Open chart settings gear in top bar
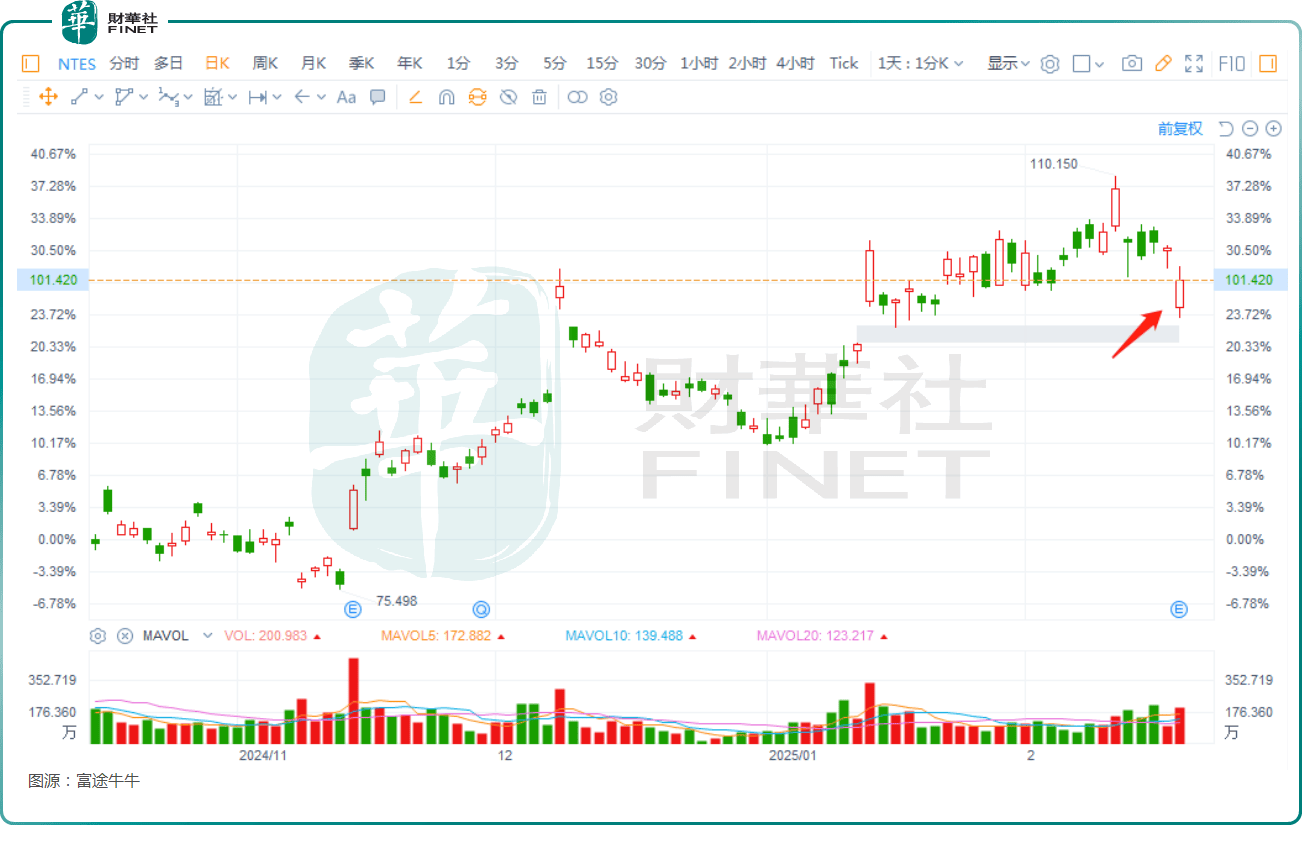This screenshot has height=845, width=1302. [x=1050, y=64]
